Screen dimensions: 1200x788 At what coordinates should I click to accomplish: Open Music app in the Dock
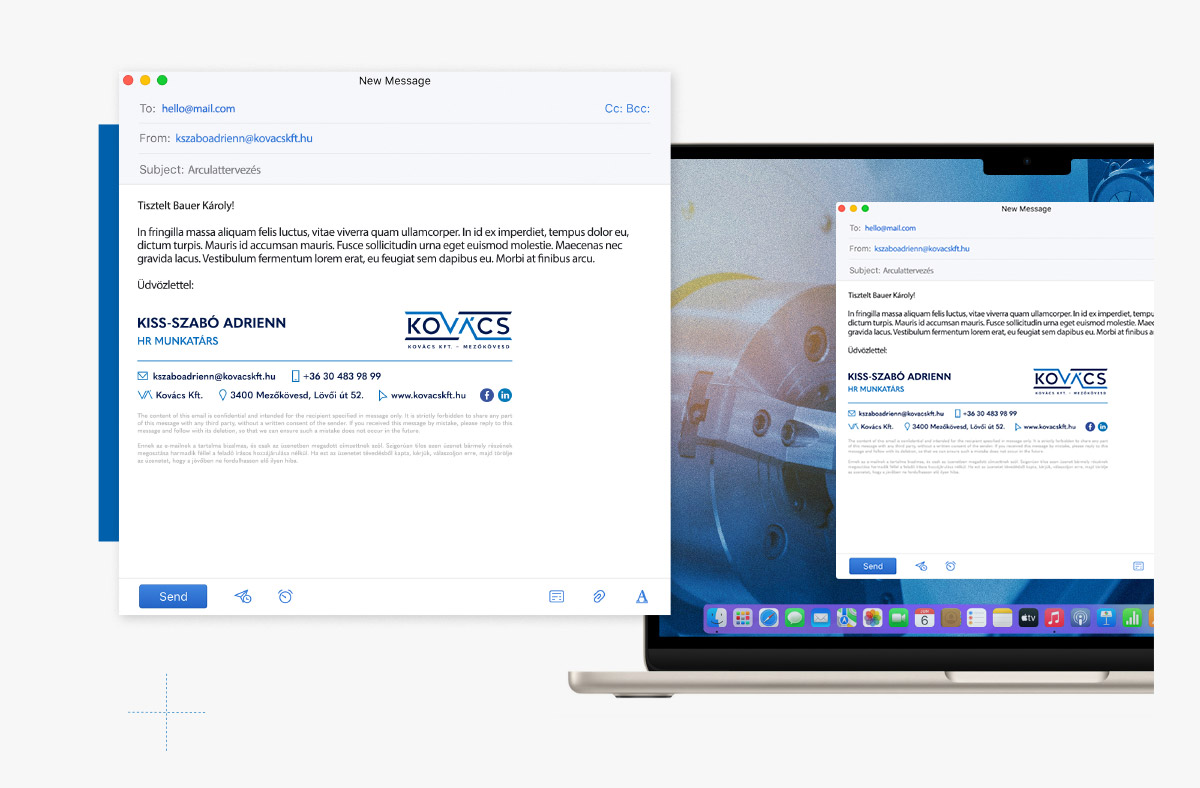(x=1054, y=618)
